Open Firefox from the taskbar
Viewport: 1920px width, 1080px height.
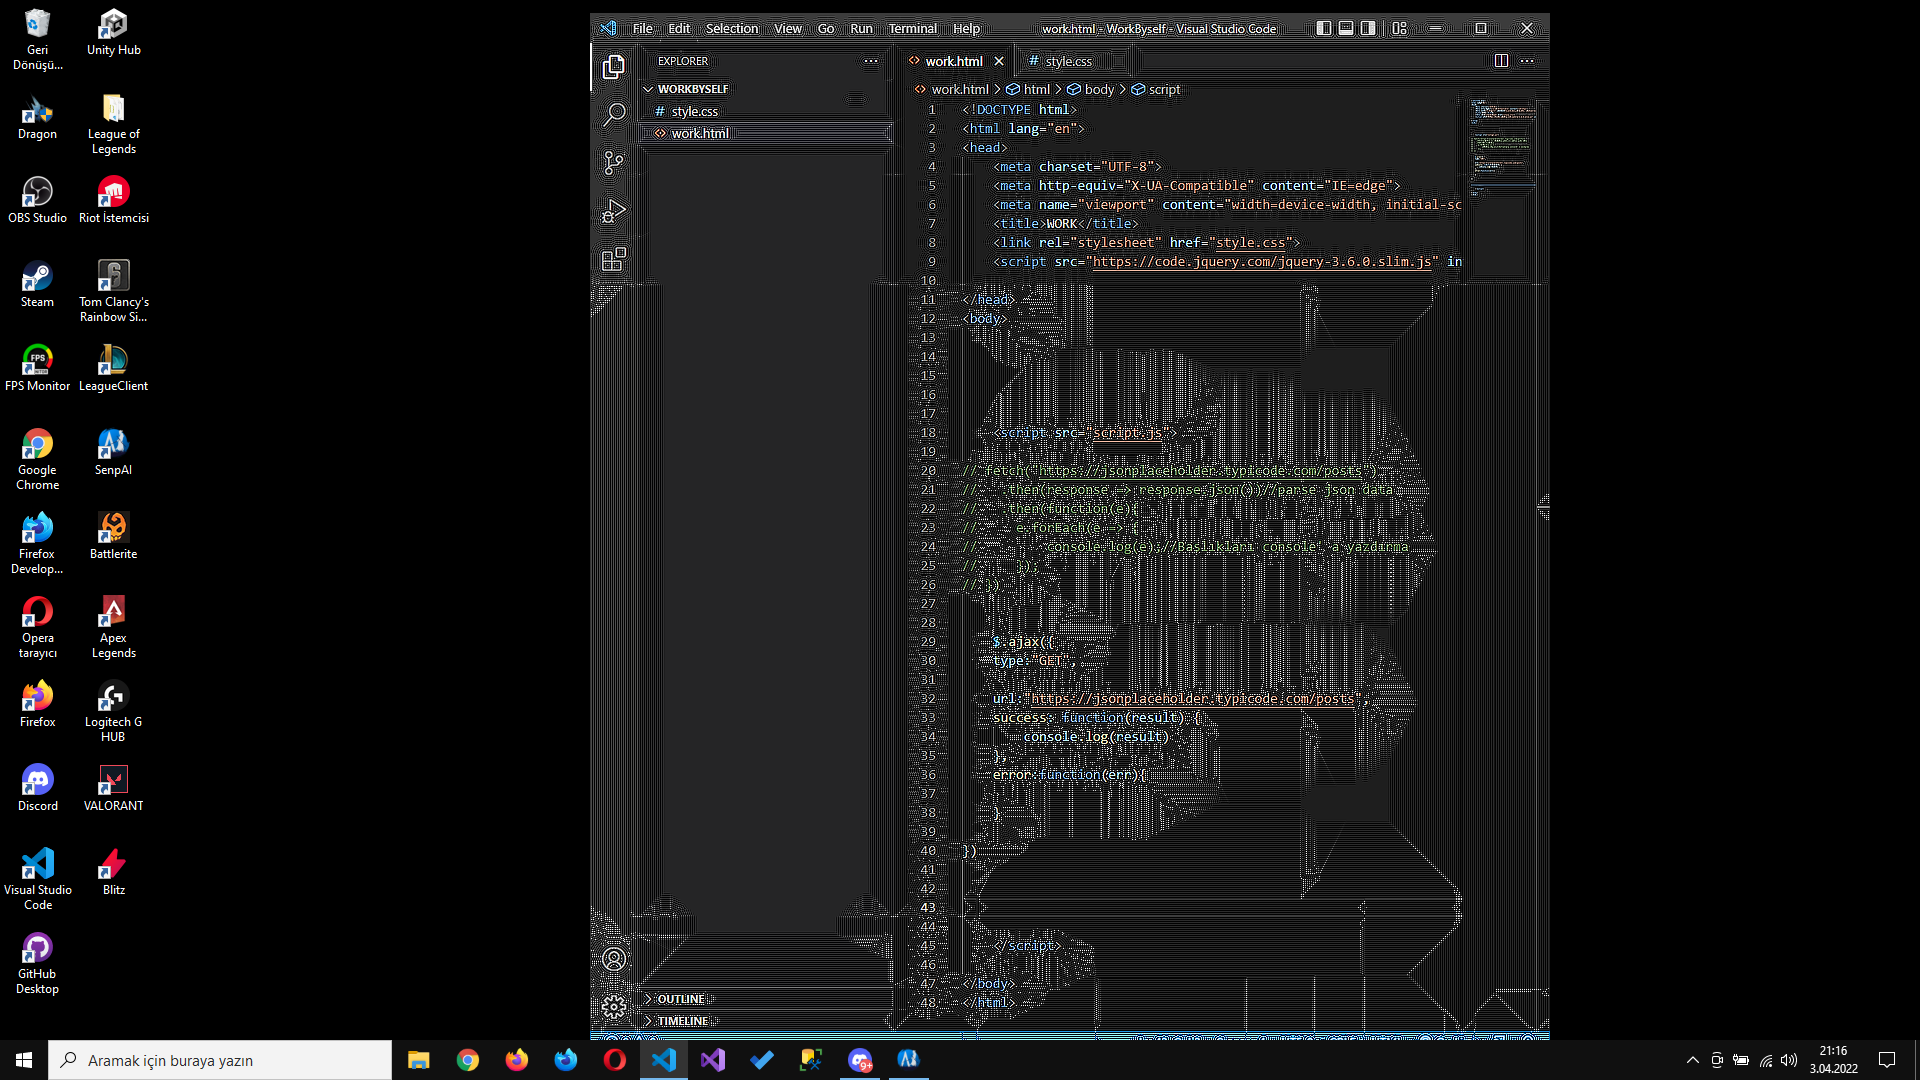coord(516,1060)
